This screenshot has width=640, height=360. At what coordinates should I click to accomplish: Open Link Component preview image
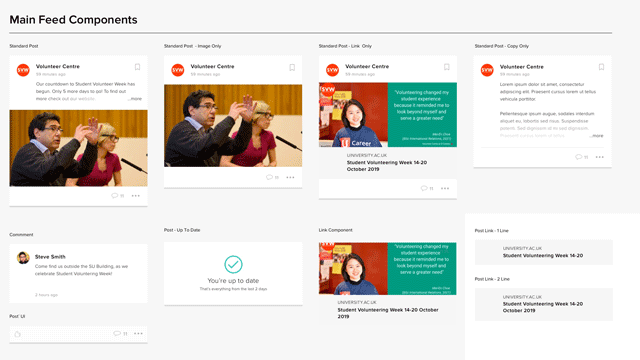click(x=388, y=269)
